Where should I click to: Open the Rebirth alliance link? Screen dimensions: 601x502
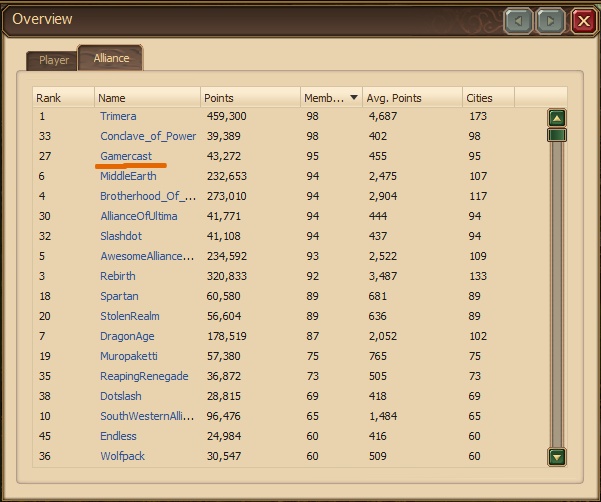coord(118,276)
